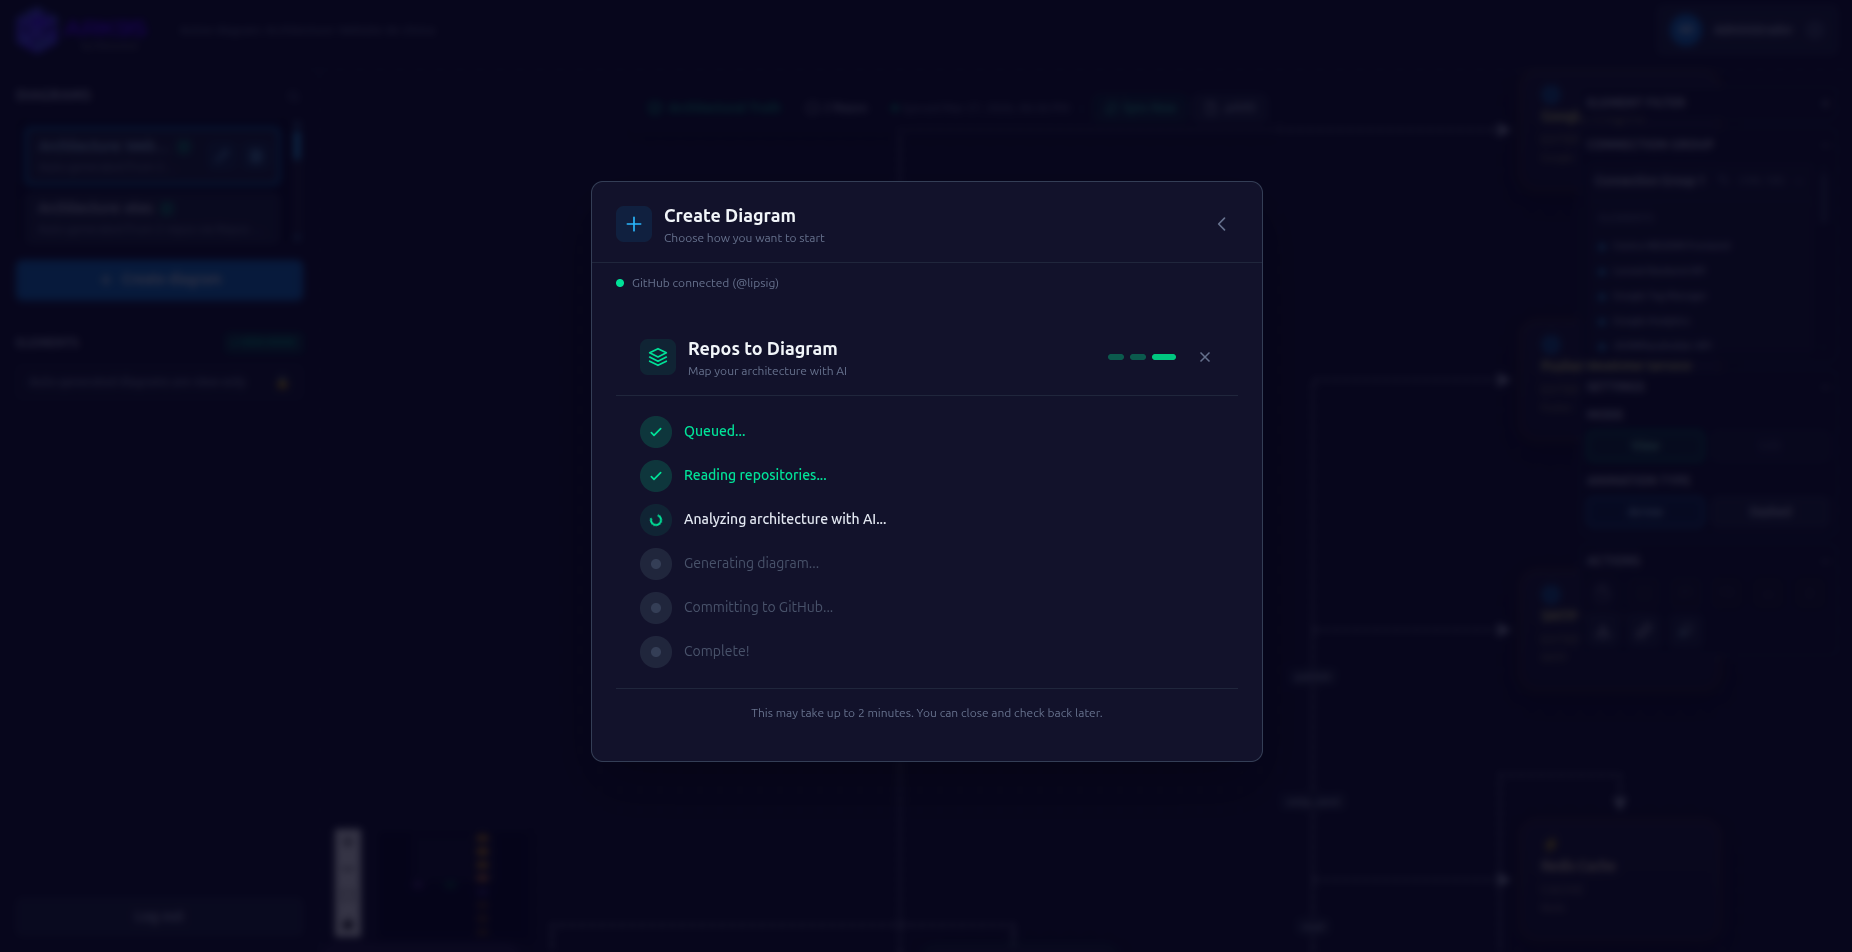
Task: Click the checkmark beside Reading repositories
Action: [x=656, y=476]
